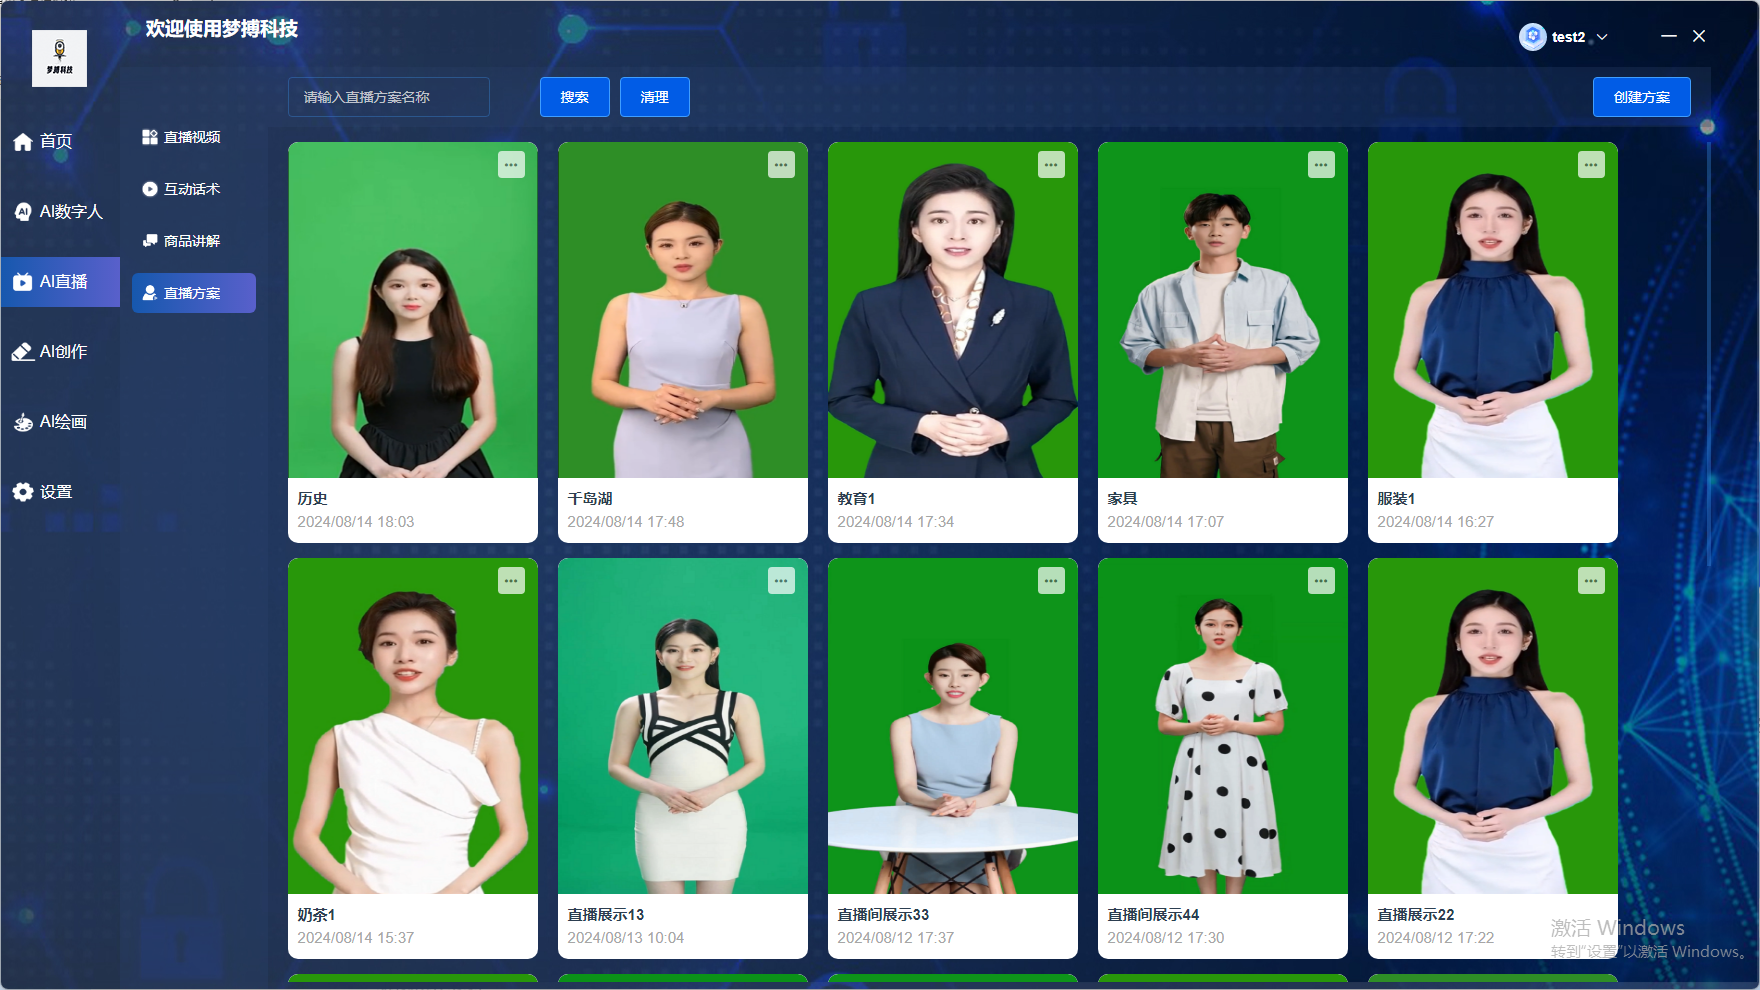Click the 梦搏科技 logo icon
This screenshot has width=1760, height=990.
point(59,58)
